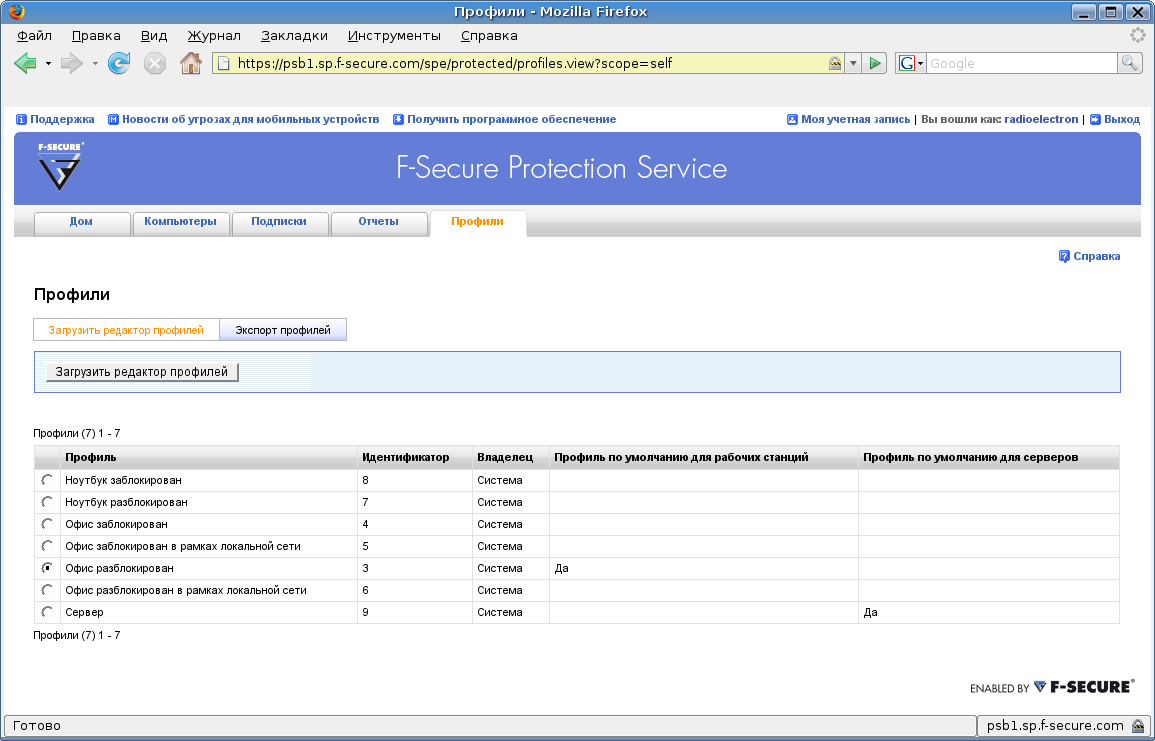Select the Ноутбук разблокирован profile radio button
1155x741 pixels.
(x=47, y=502)
